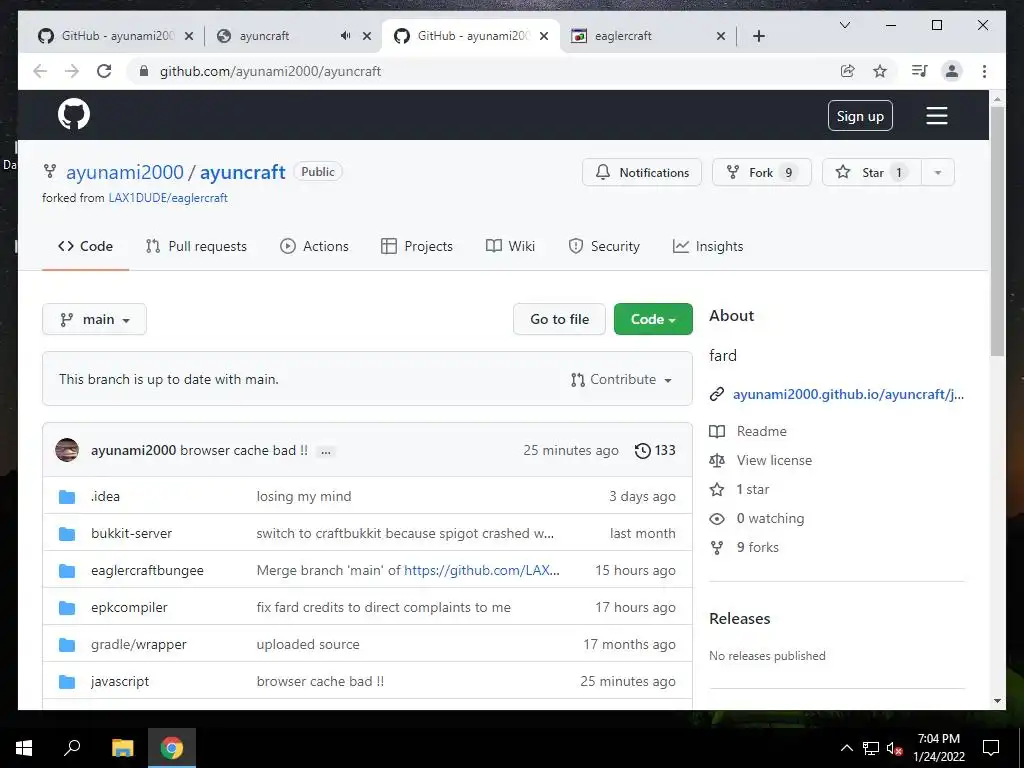Image resolution: width=1024 pixels, height=768 pixels.
Task: Open the epkcompiler folder icon
Action: point(67,608)
